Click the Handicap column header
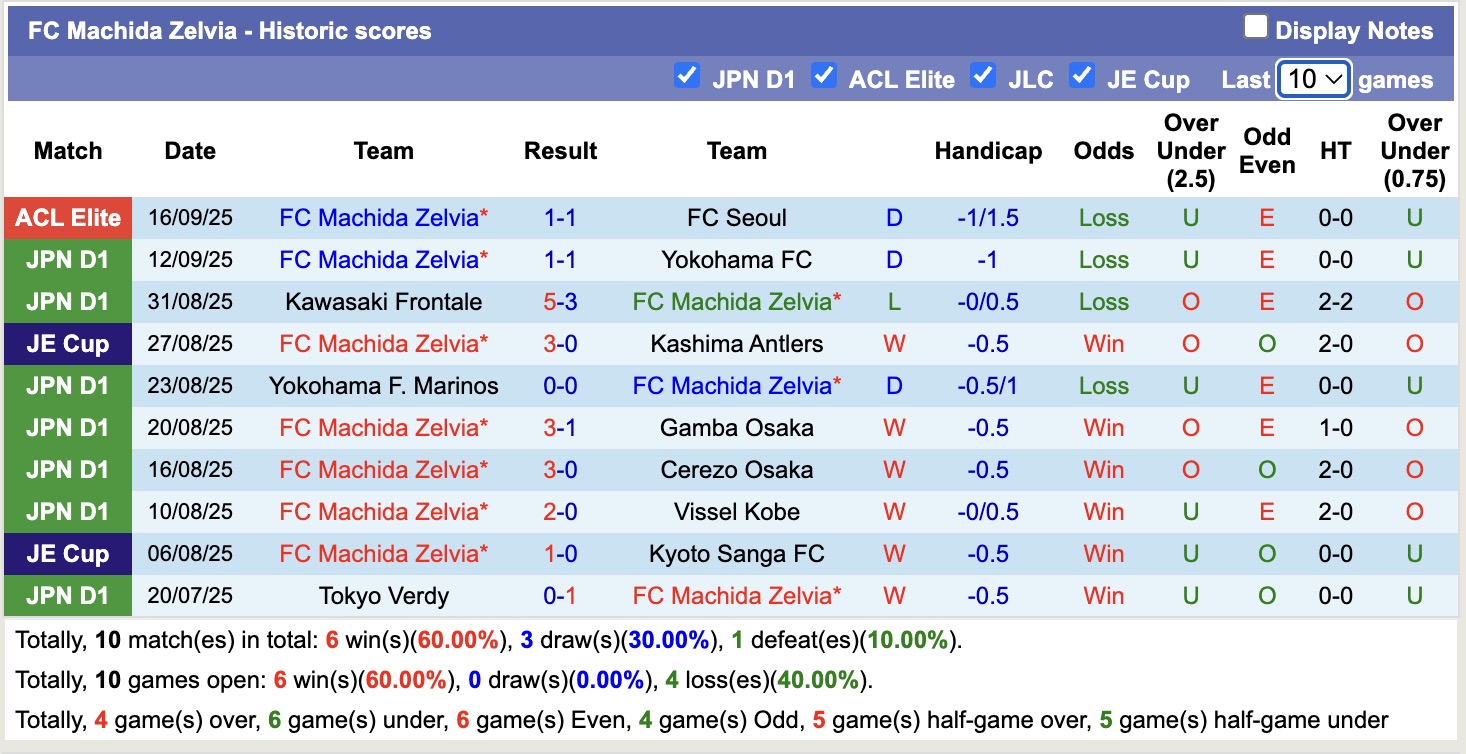 (x=988, y=151)
